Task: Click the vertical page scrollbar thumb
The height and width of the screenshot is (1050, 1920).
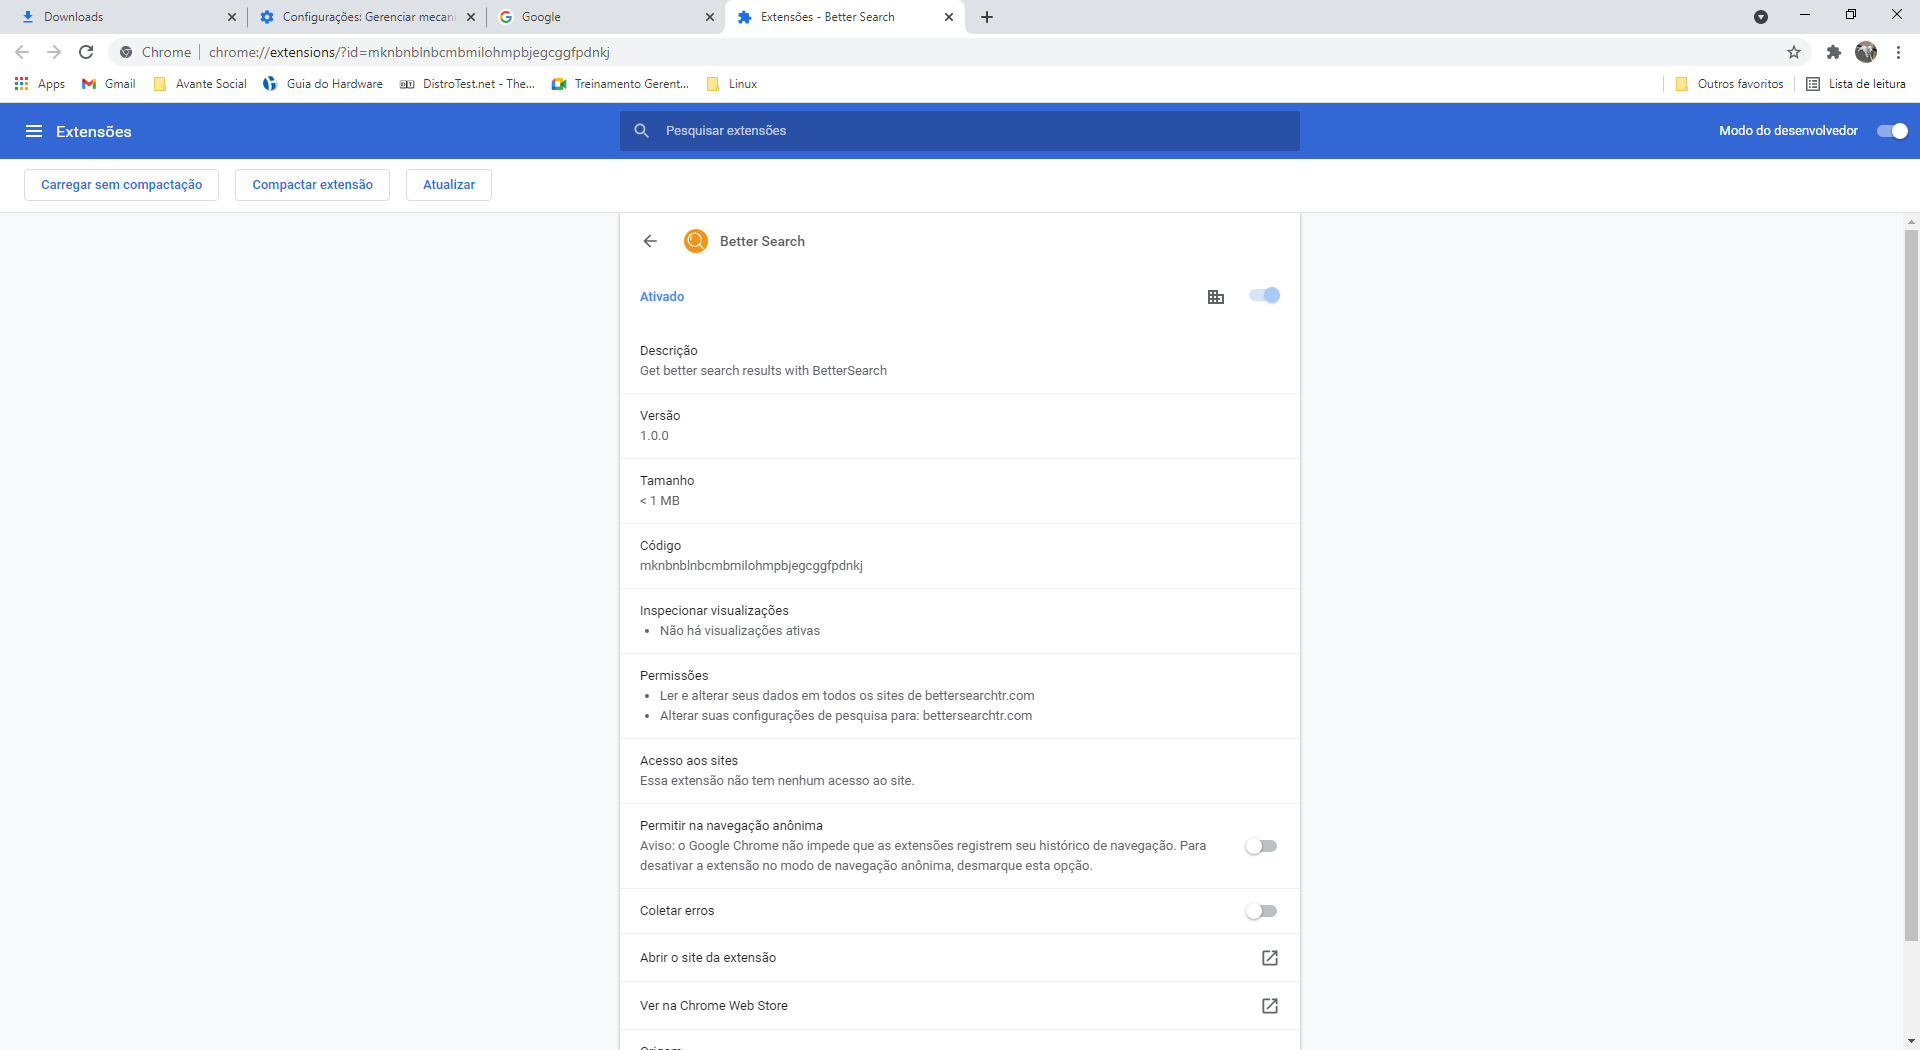Action: pos(1911,585)
